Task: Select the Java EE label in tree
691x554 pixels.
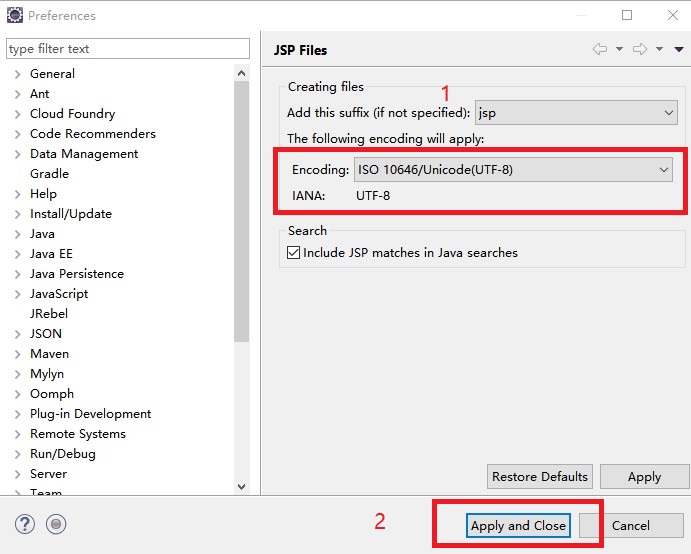Action: pos(51,254)
